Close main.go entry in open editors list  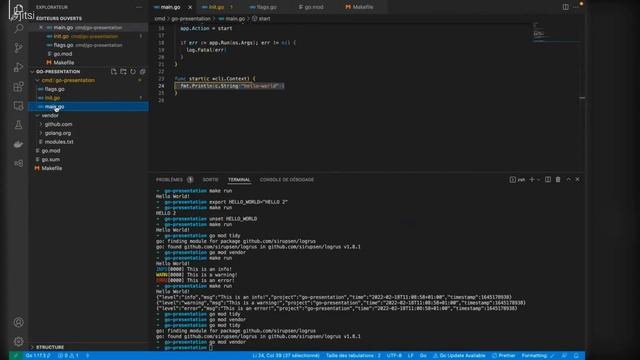pos(41,27)
